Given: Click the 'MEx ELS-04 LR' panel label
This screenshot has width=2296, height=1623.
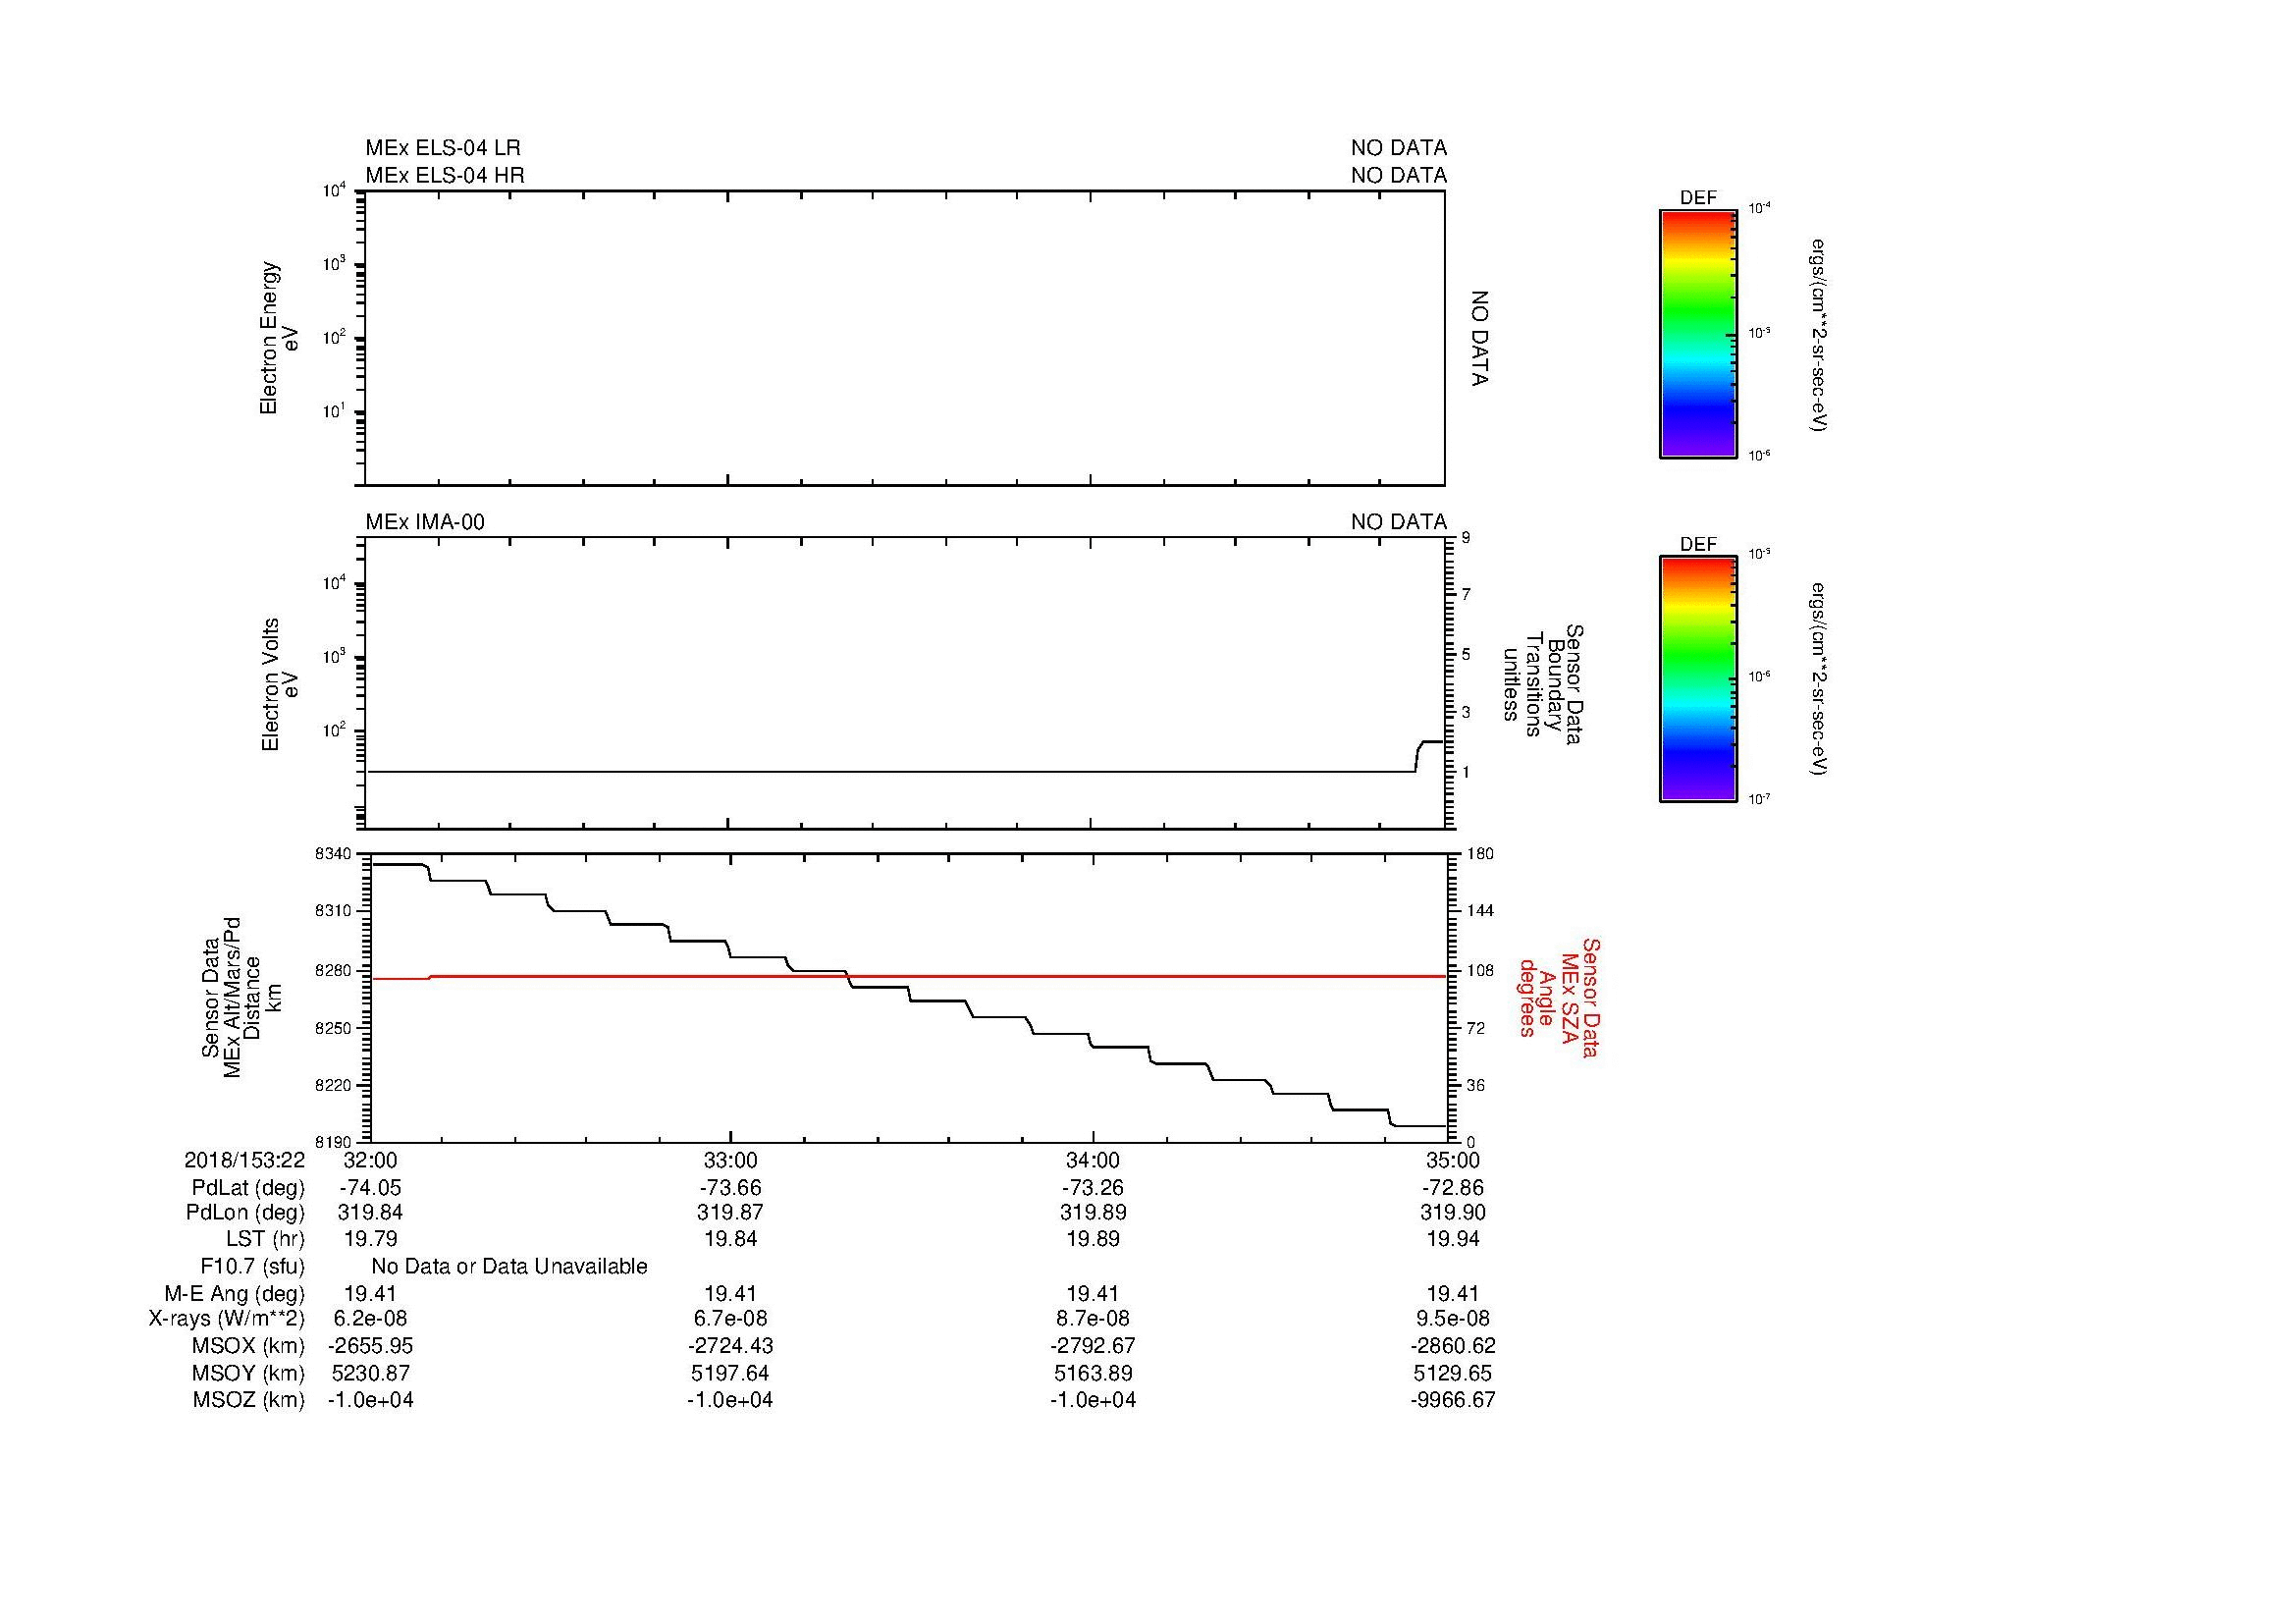Looking at the screenshot, I should tap(442, 148).
